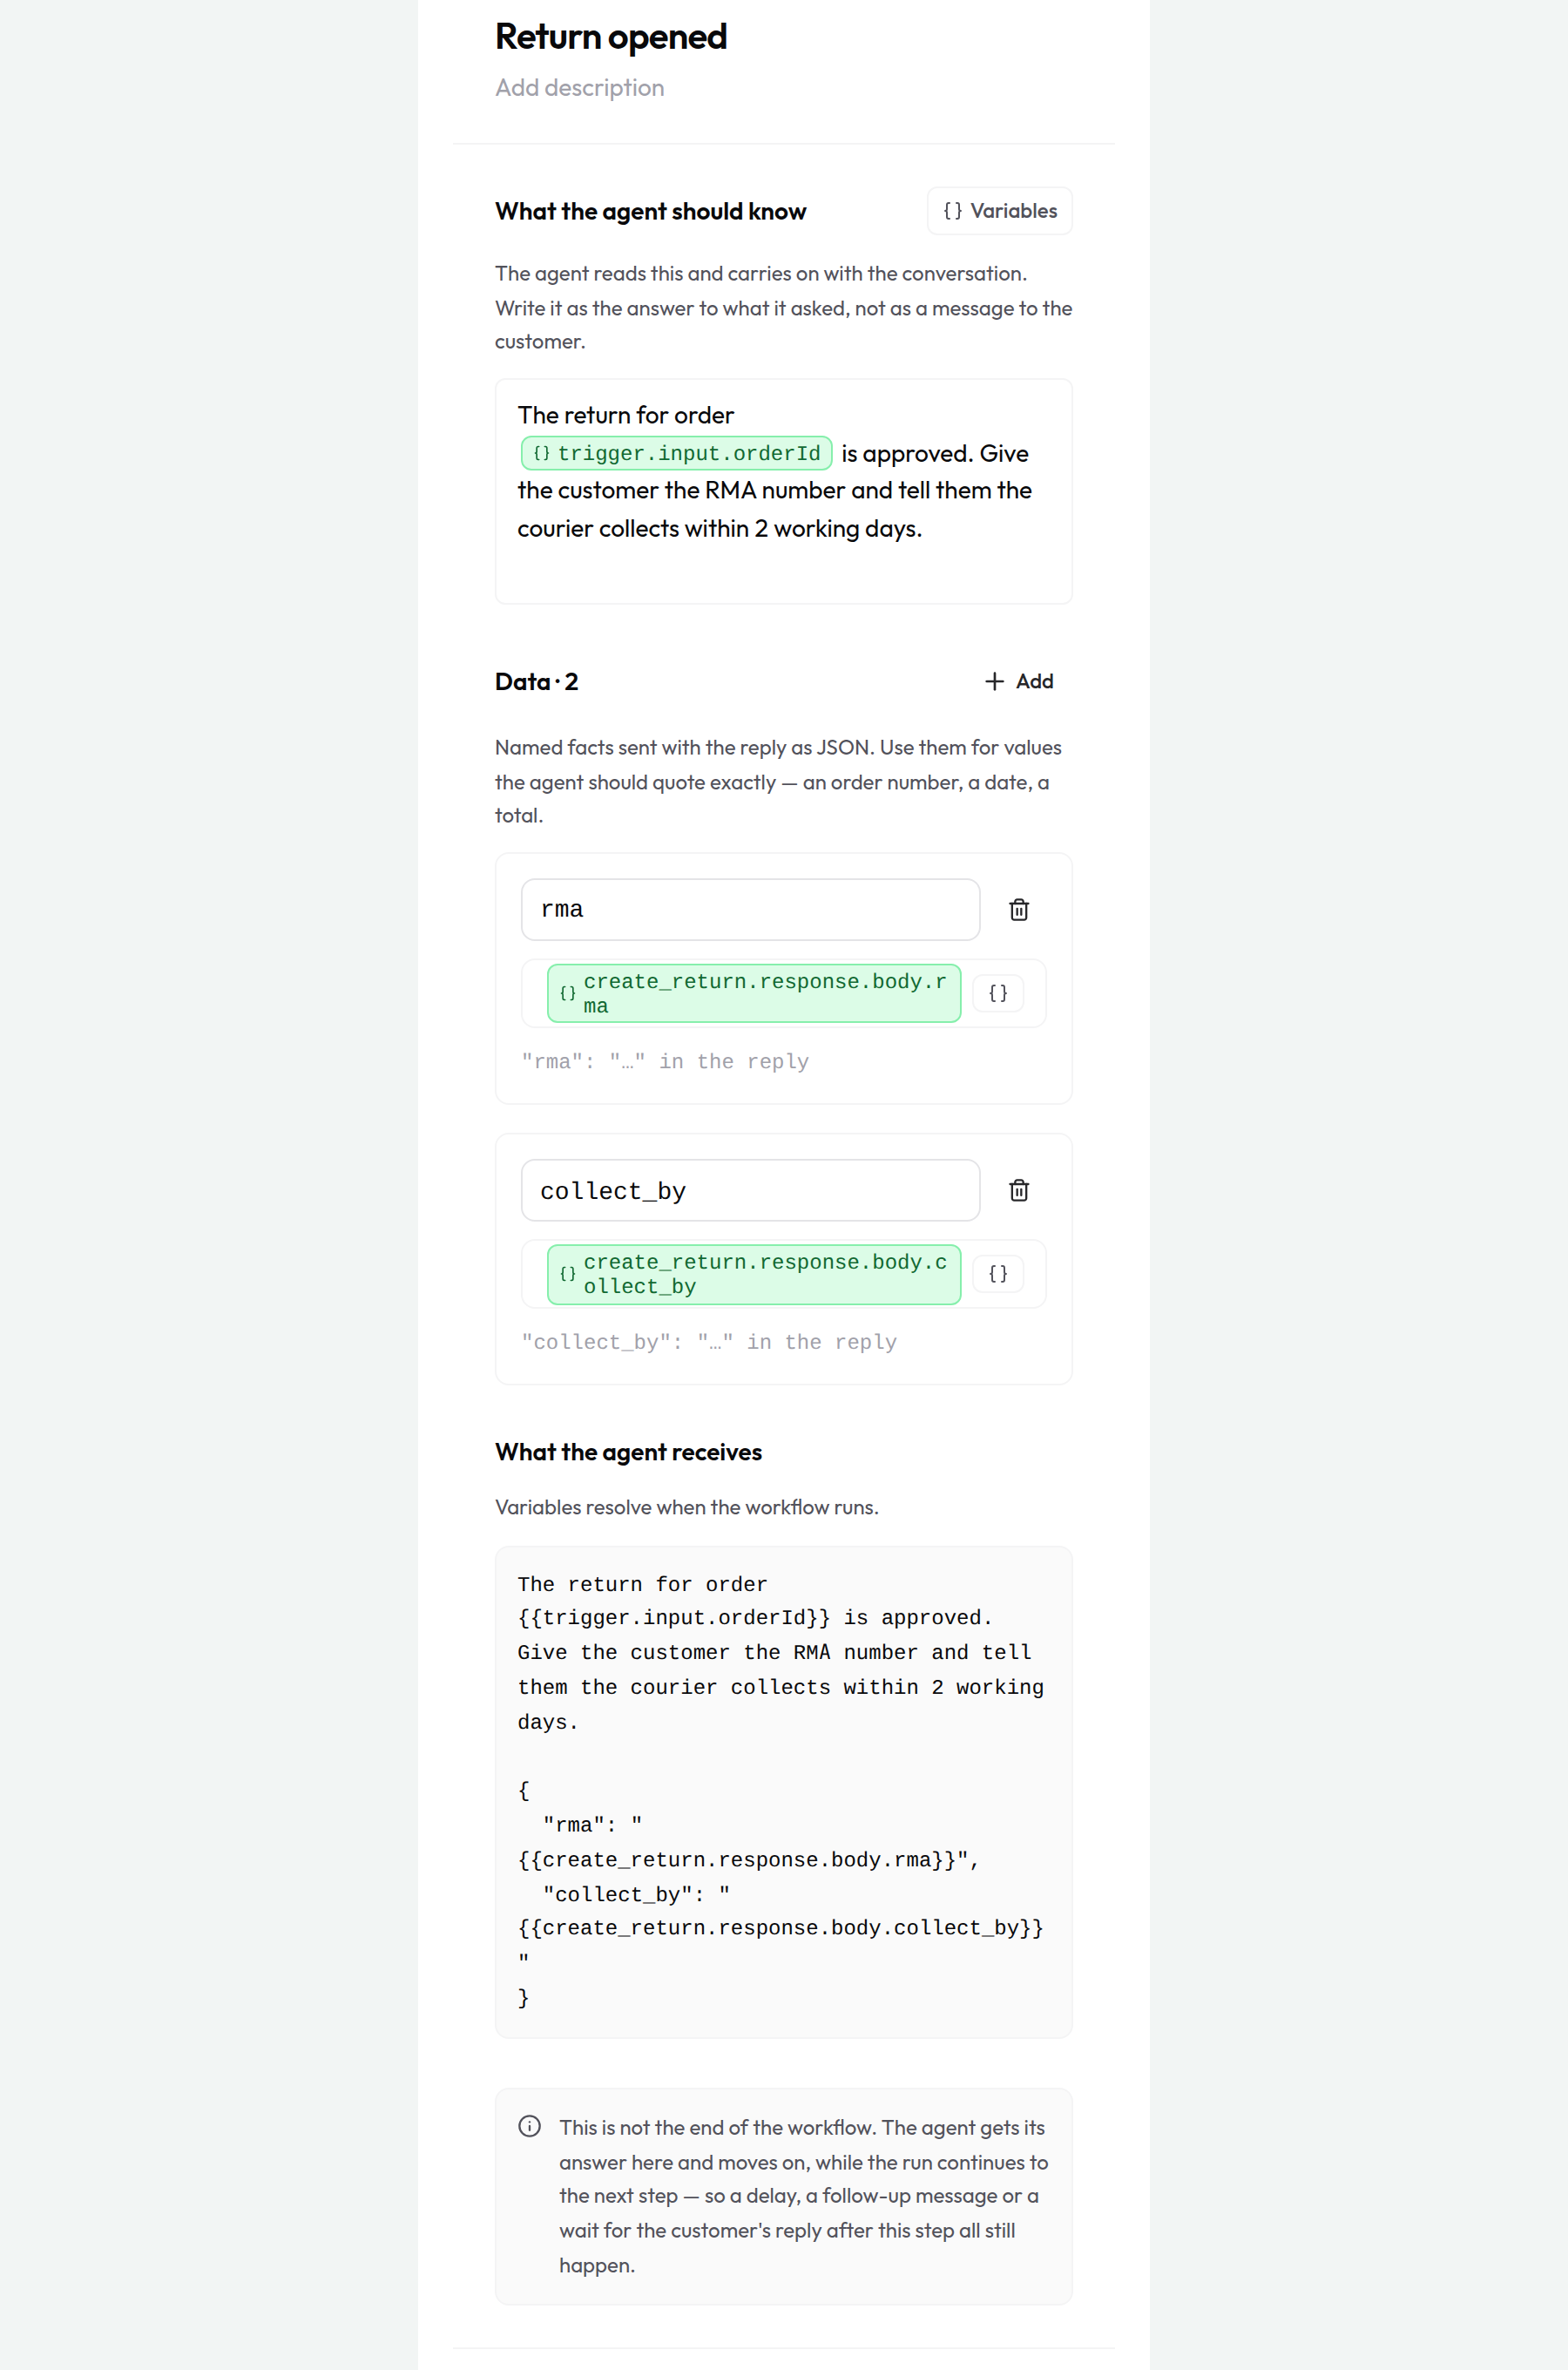1568x2370 pixels.
Task: Click the Add description placeholder
Action: (x=579, y=88)
